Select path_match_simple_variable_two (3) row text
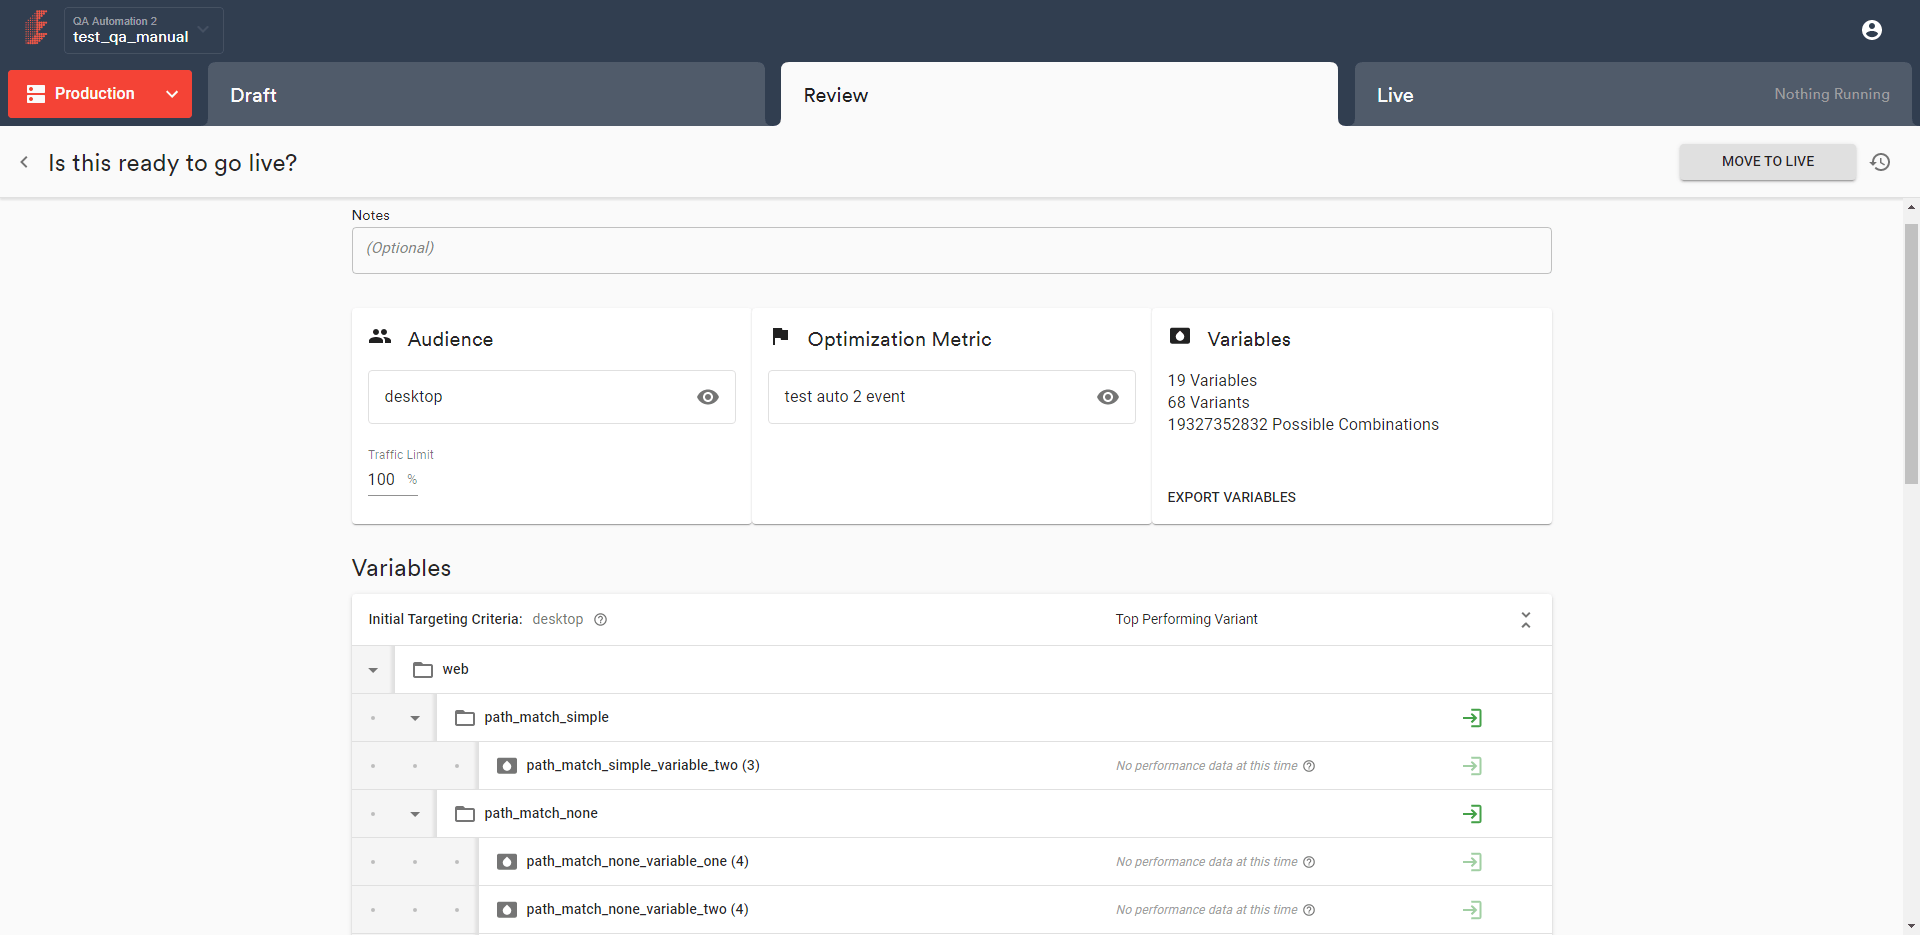Image resolution: width=1920 pixels, height=935 pixels. pyautogui.click(x=643, y=766)
